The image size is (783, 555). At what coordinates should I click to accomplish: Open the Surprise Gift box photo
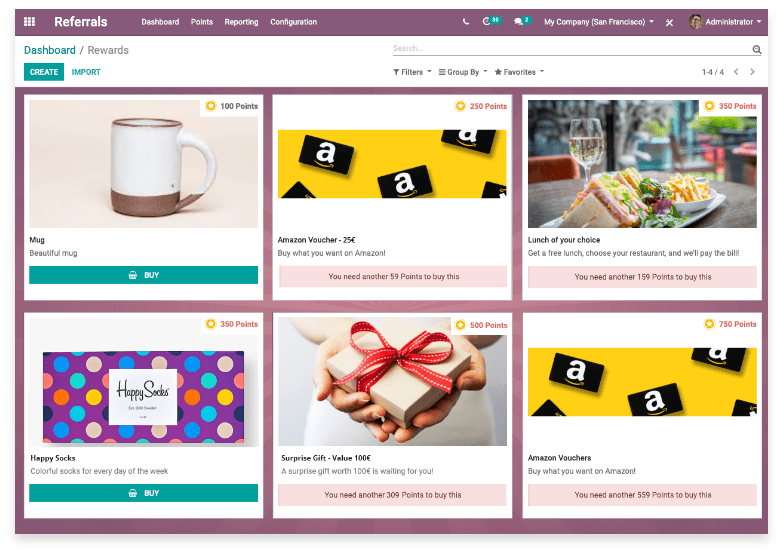click(392, 382)
